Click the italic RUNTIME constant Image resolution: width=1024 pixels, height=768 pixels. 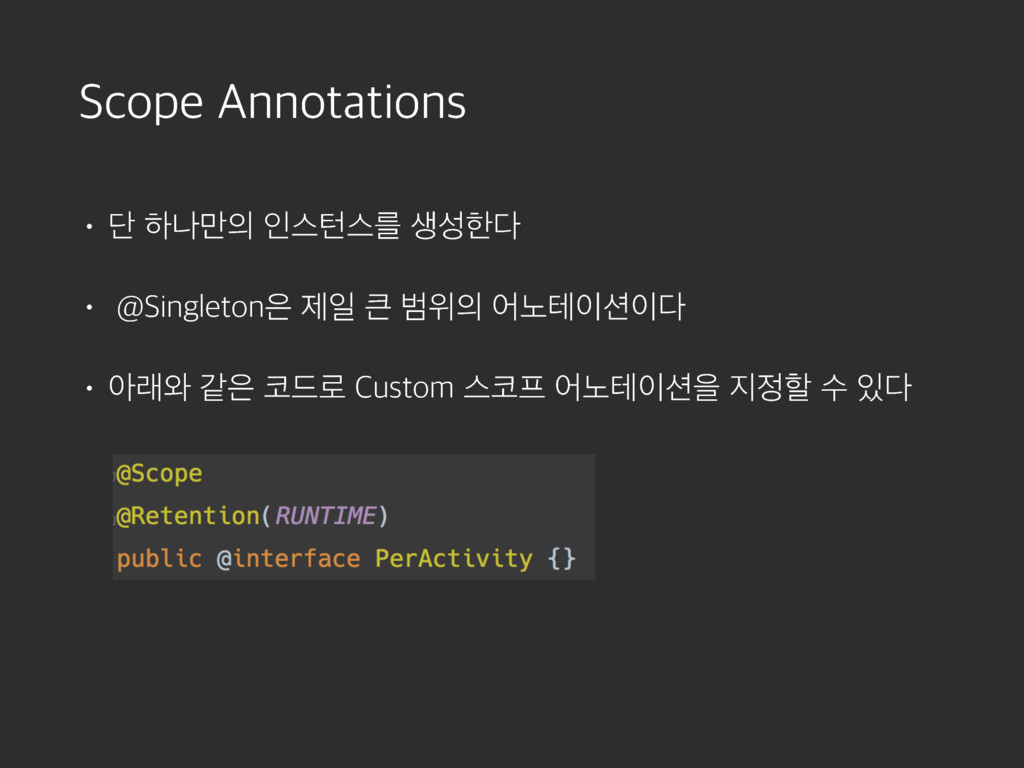point(326,516)
